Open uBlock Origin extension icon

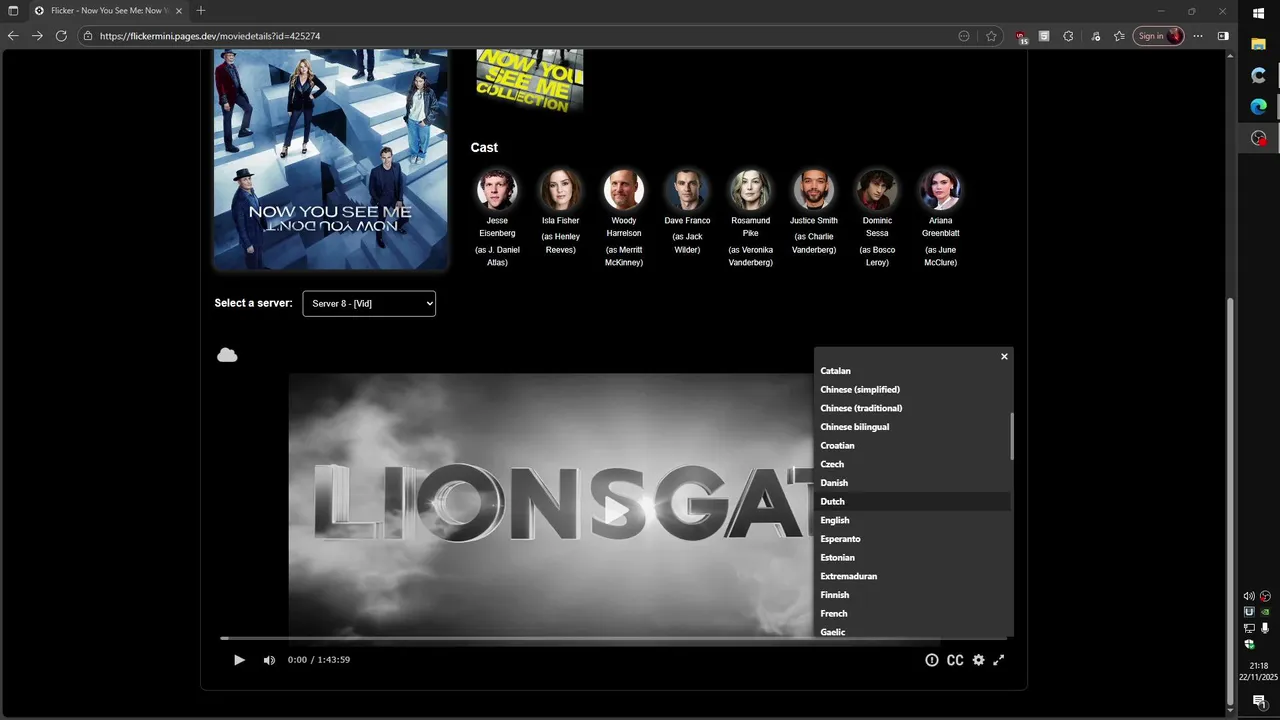pos(1021,36)
